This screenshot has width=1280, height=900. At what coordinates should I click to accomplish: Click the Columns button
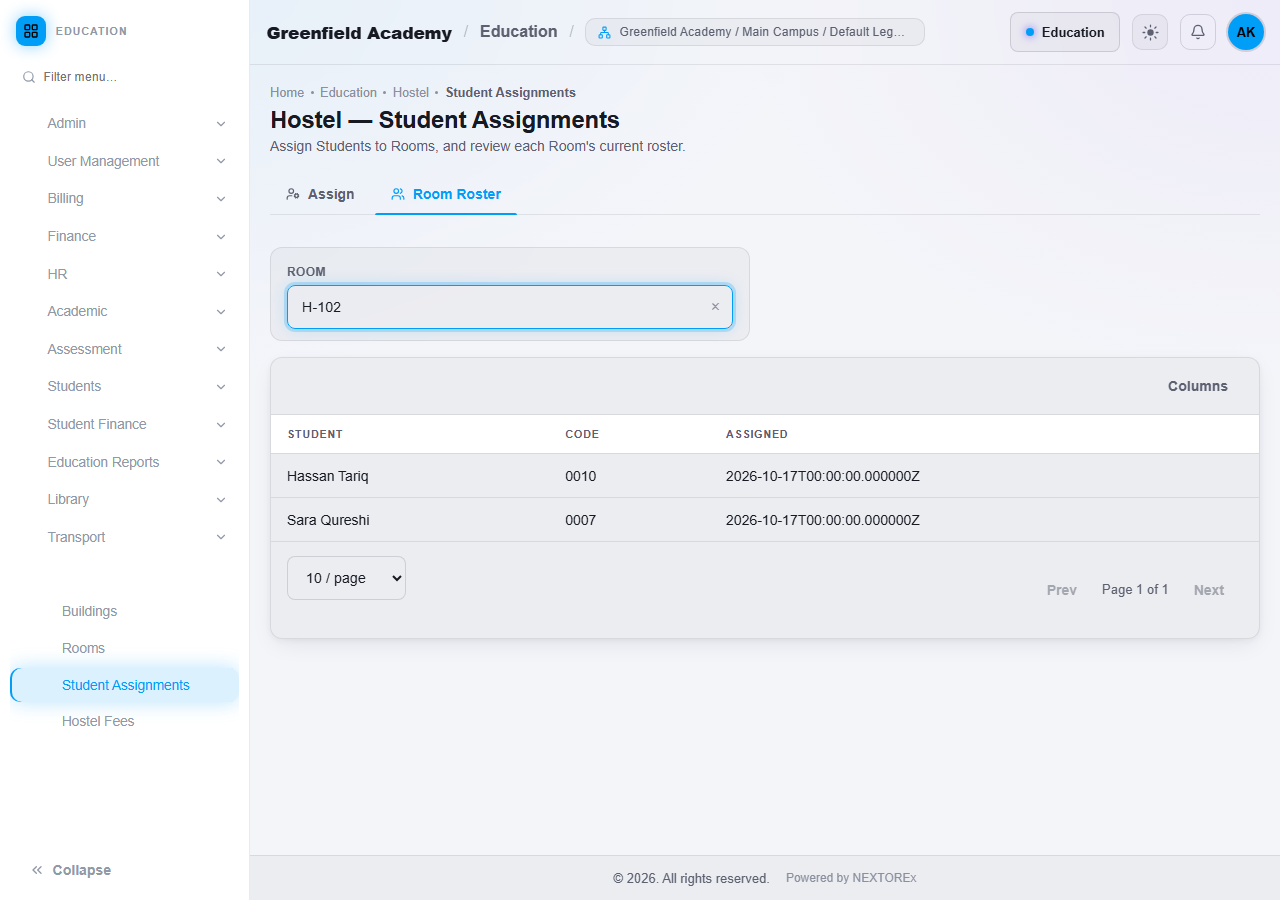(x=1198, y=386)
